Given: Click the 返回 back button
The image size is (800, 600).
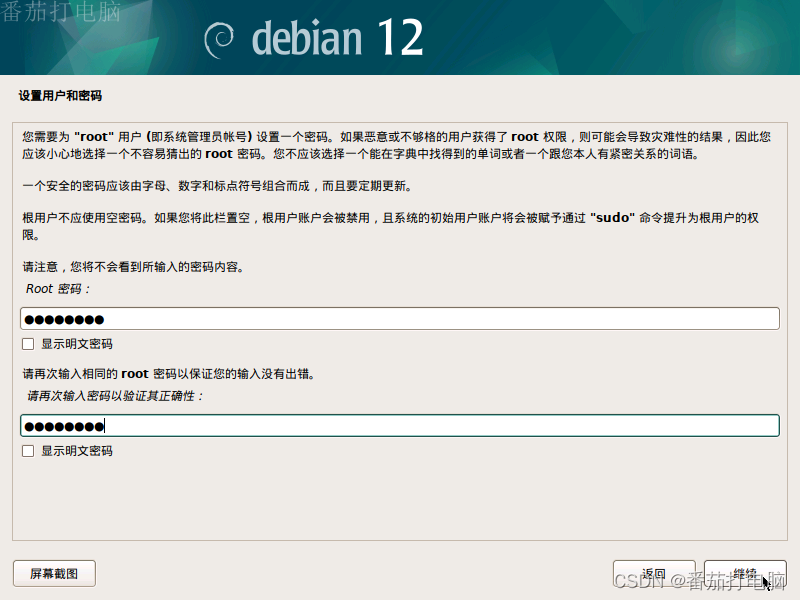Looking at the screenshot, I should [x=654, y=573].
